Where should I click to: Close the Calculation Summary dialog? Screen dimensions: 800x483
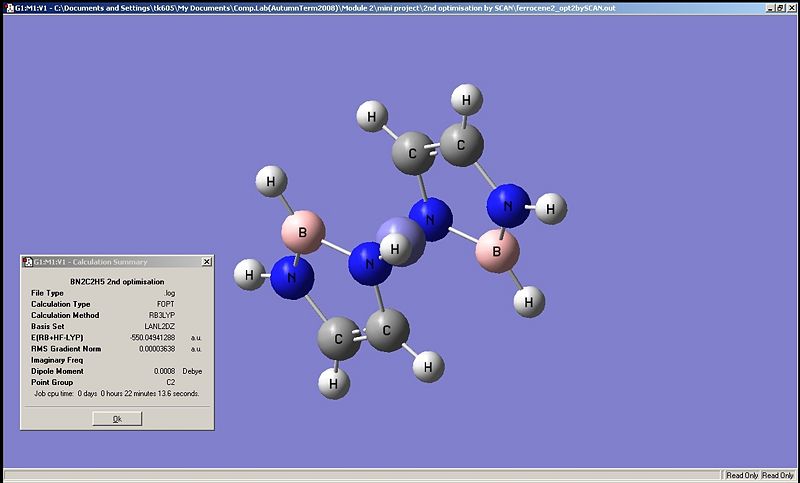207,262
